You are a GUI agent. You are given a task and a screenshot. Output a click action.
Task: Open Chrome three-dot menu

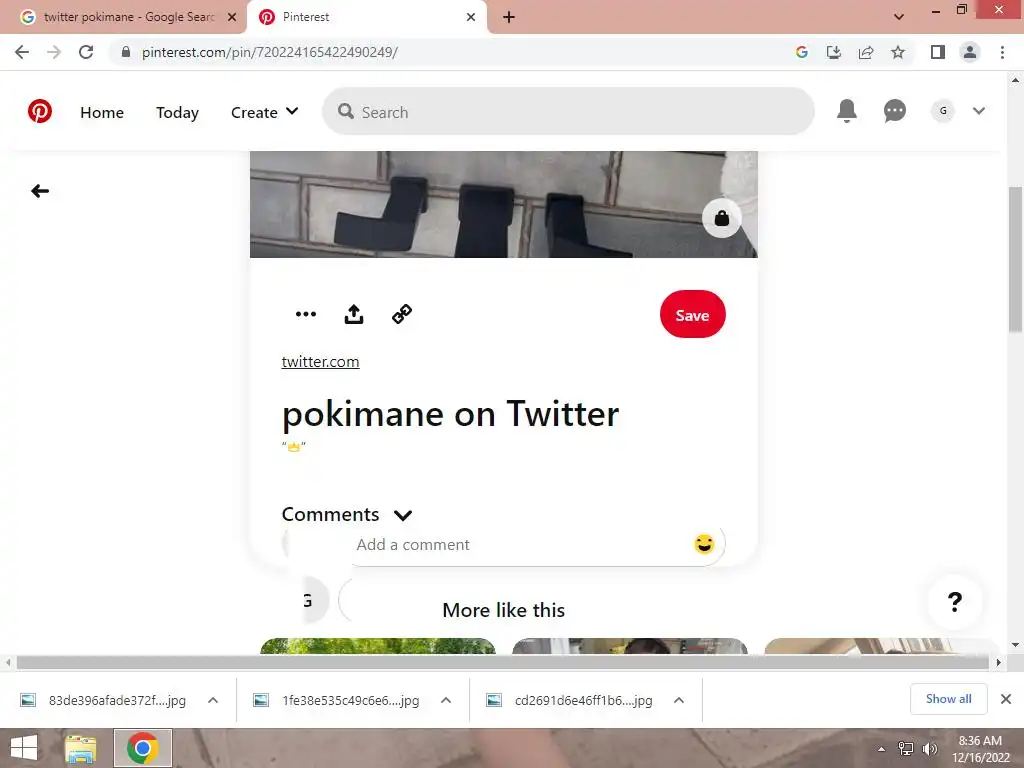point(1002,52)
